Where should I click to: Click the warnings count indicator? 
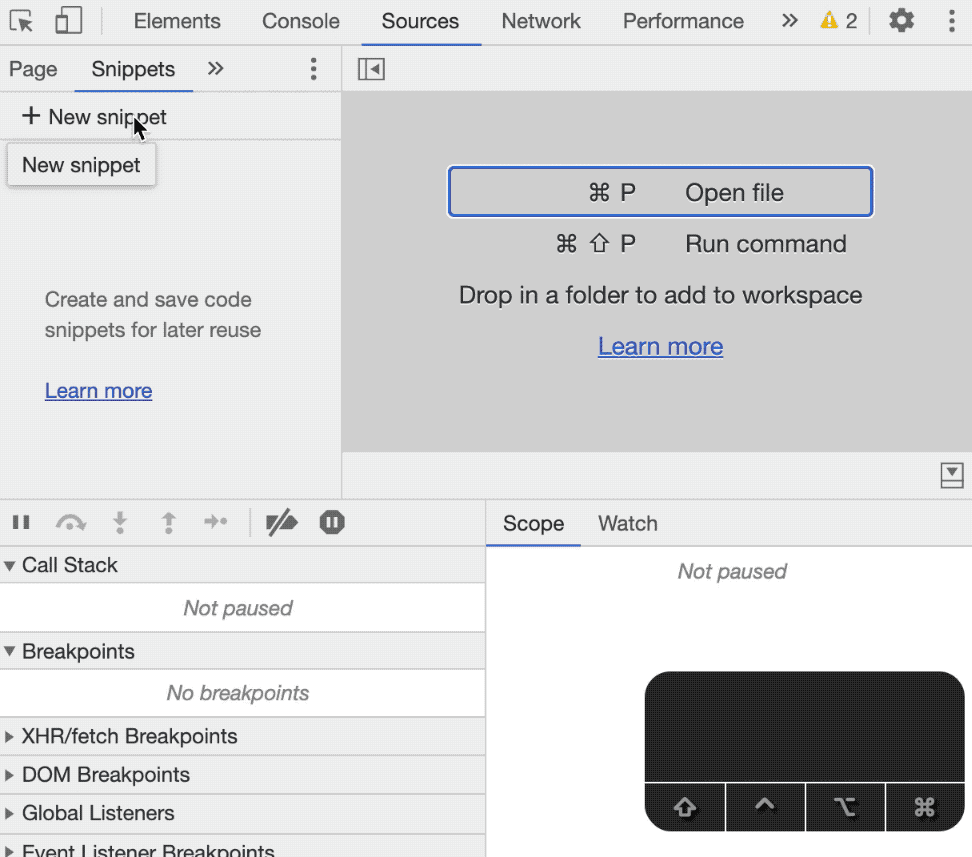[839, 21]
